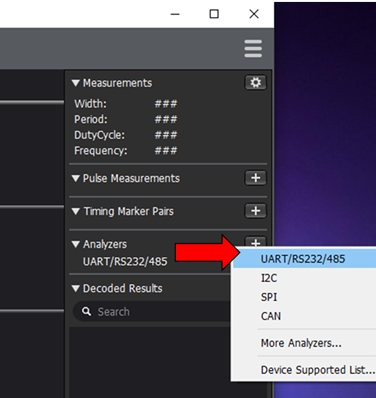
Task: Click the Analyzers plus button
Action: click(x=256, y=242)
